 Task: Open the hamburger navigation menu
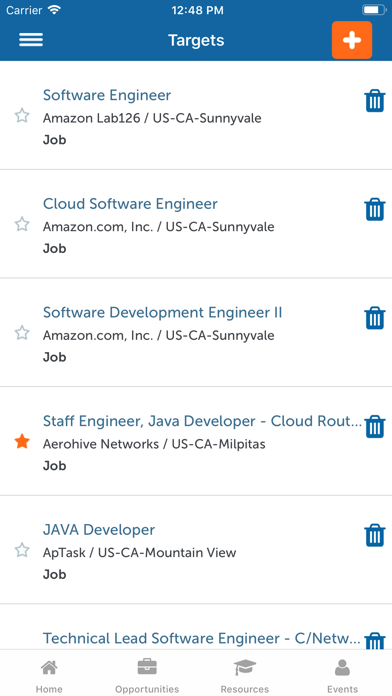click(x=31, y=40)
